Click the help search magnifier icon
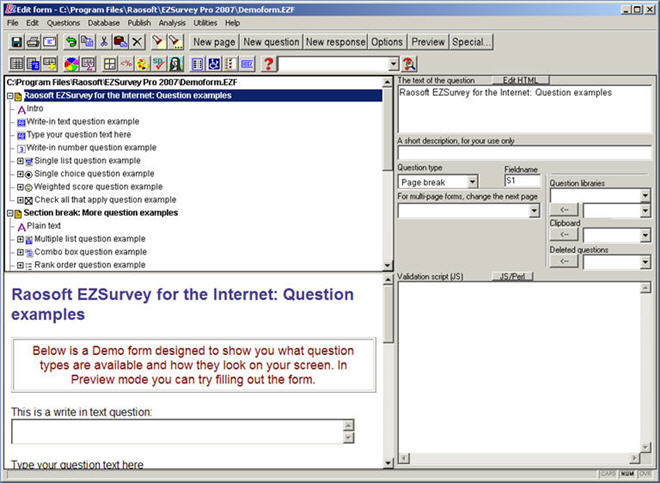This screenshot has width=660, height=483. click(409, 64)
